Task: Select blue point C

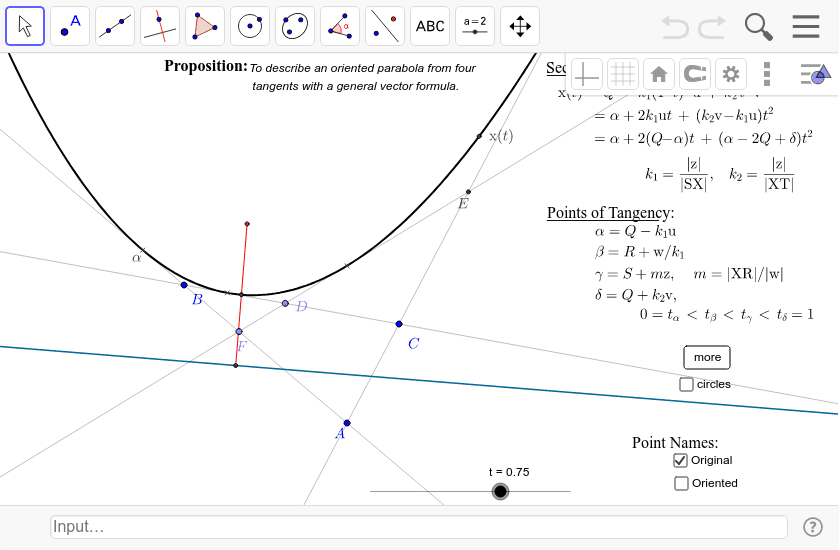Action: (399, 324)
